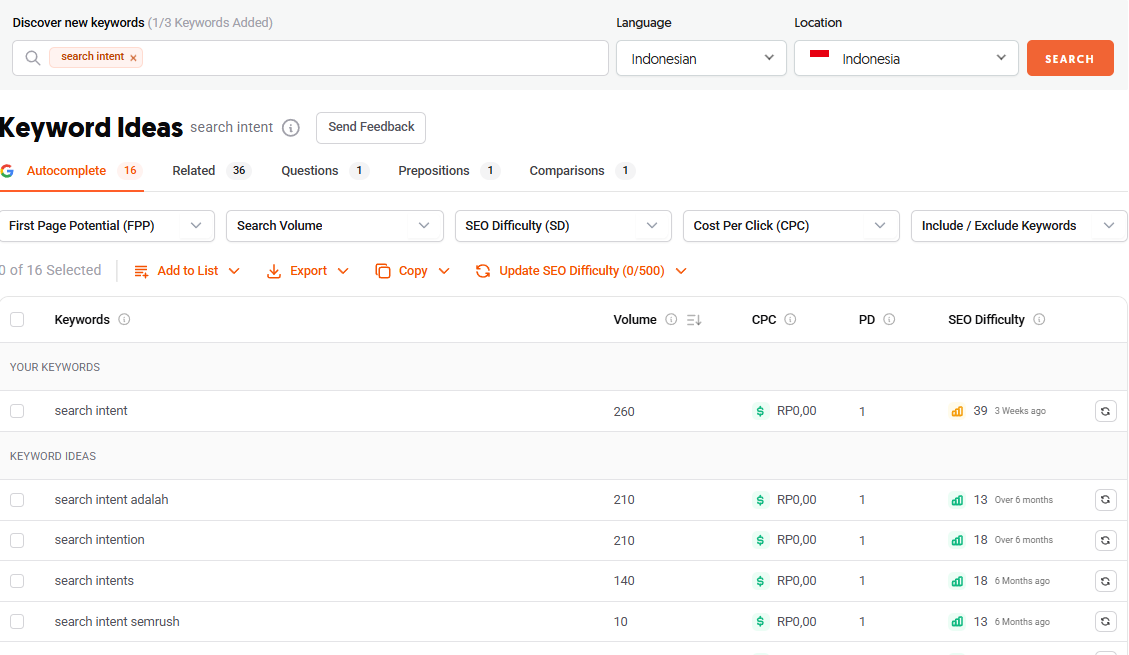
Task: Click the Send Feedback button
Action: (371, 127)
